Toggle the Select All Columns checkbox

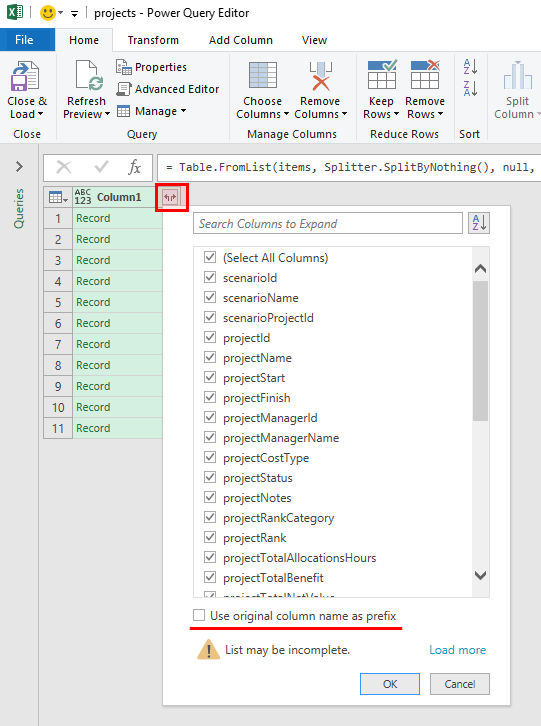pos(210,257)
